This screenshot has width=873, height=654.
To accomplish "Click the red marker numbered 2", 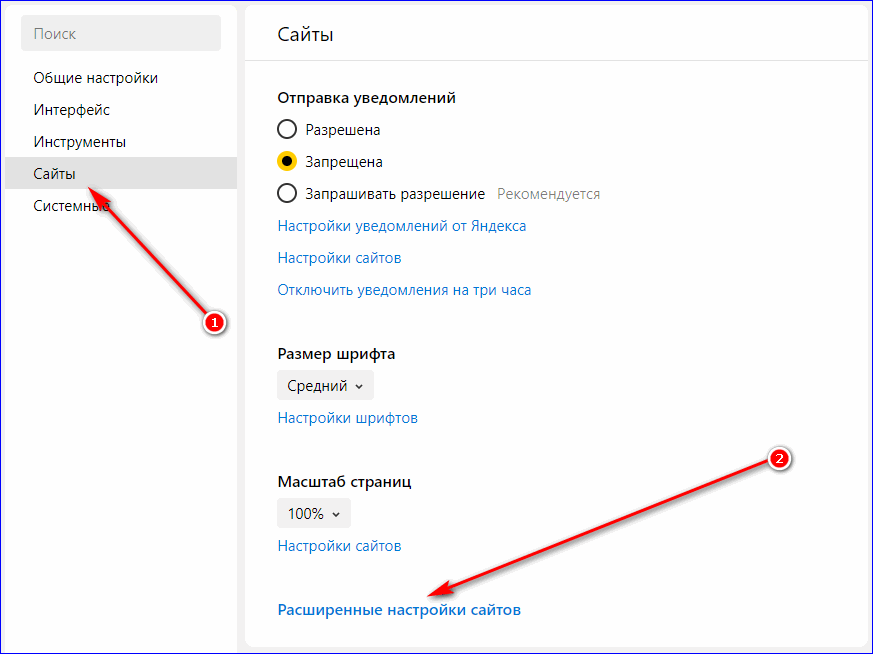I will (x=780, y=458).
